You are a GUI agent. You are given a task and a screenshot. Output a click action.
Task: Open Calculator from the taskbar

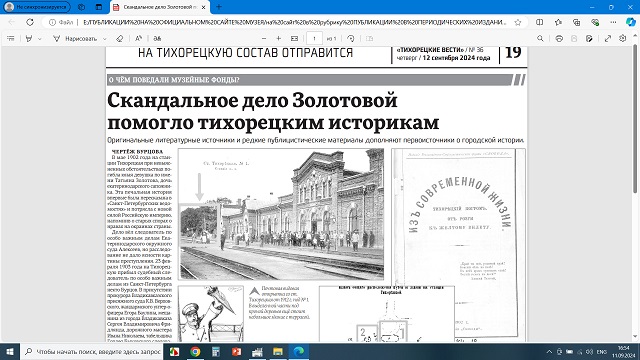pos(216,351)
